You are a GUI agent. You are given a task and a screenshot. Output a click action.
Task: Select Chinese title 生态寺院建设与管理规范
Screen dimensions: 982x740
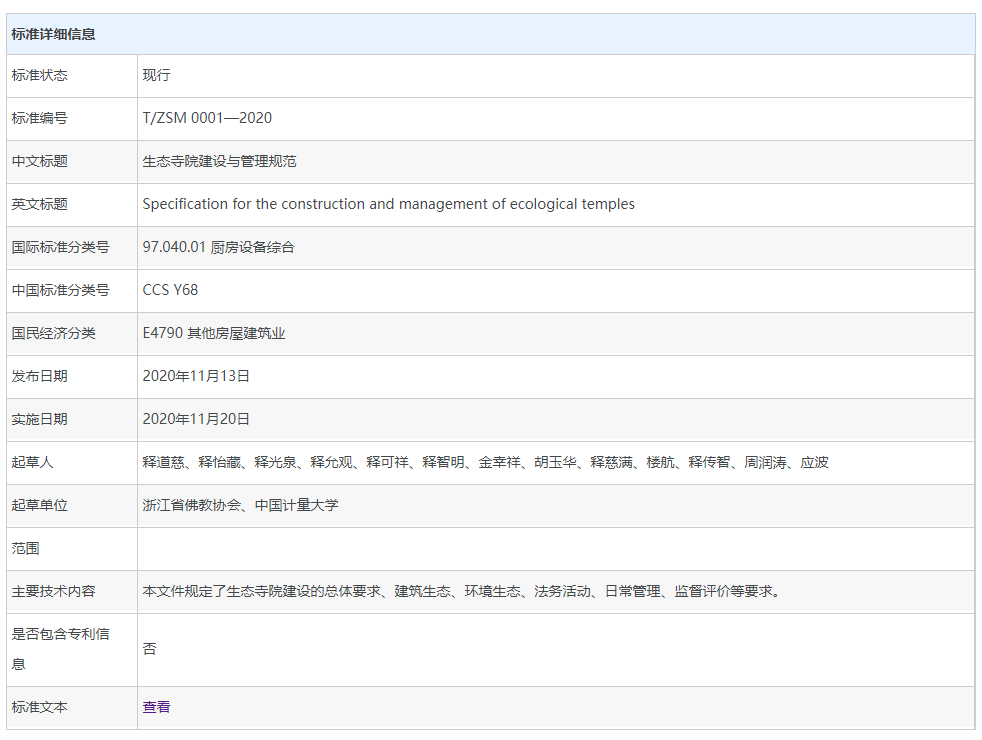pyautogui.click(x=219, y=162)
